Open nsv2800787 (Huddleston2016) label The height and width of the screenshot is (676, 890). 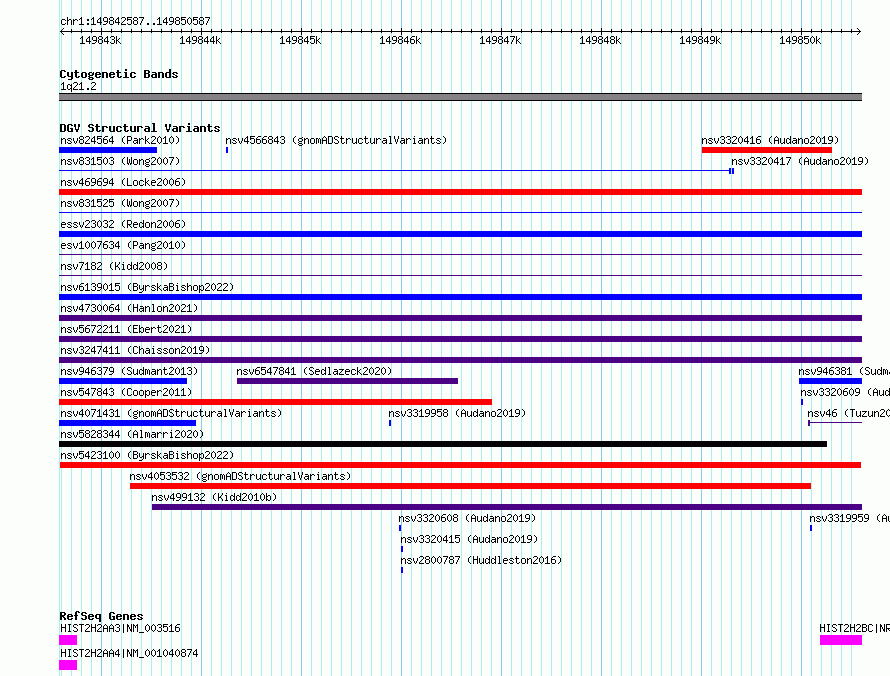(x=481, y=560)
